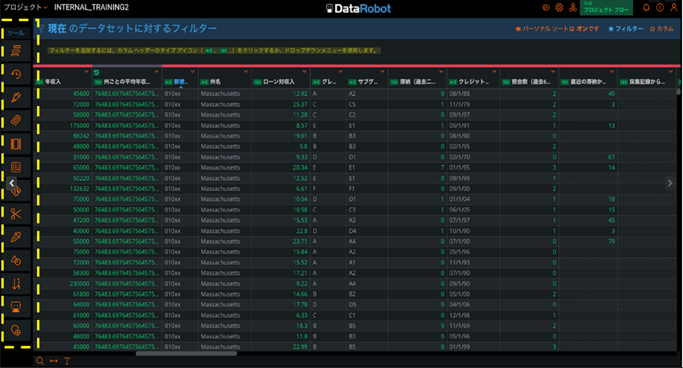Viewport: 683px width, 368px height.
Task: Open 年収入 column dropdown arrow
Action: tap(86, 71)
